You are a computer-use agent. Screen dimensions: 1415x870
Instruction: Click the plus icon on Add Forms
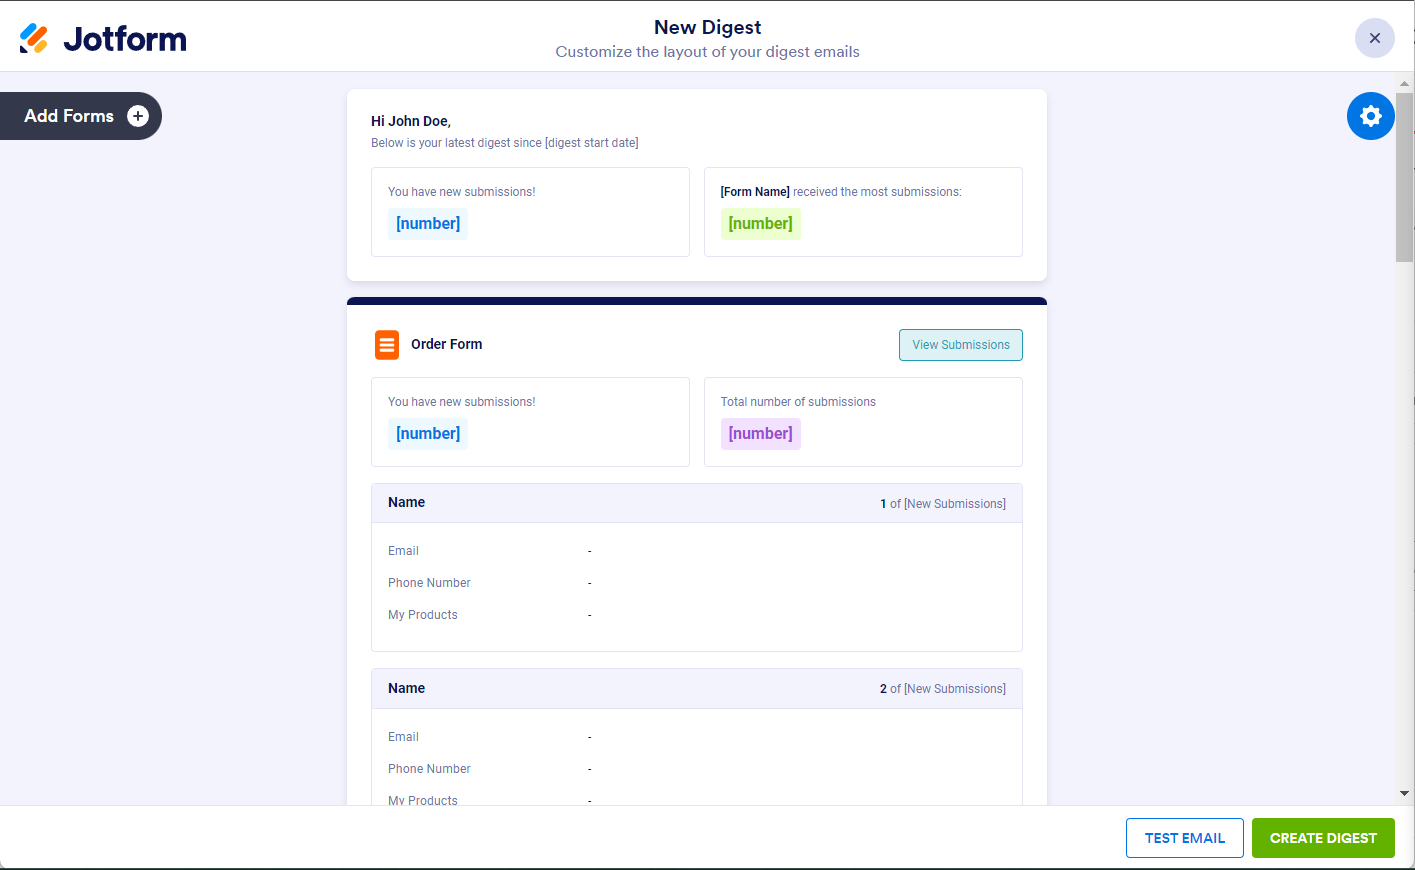point(138,116)
